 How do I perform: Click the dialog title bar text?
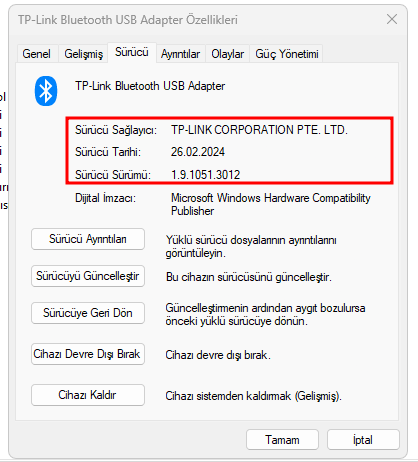pyautogui.click(x=128, y=20)
